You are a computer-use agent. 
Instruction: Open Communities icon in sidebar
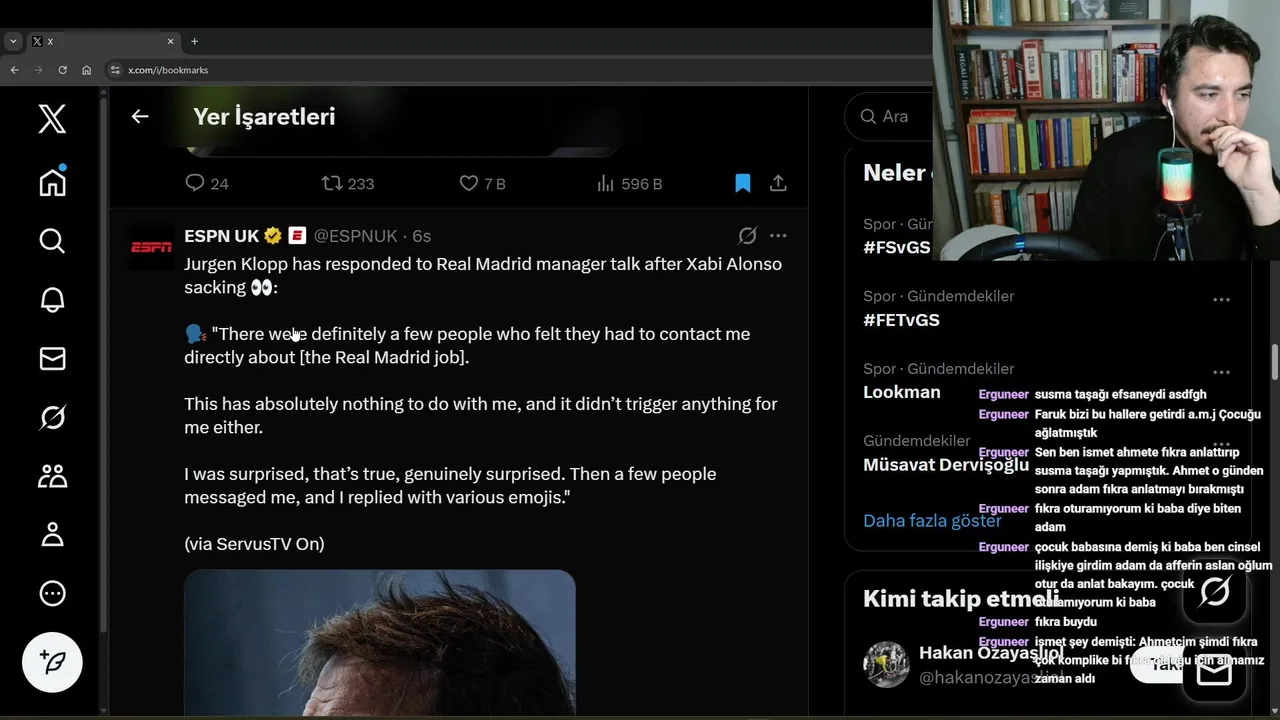coord(52,476)
